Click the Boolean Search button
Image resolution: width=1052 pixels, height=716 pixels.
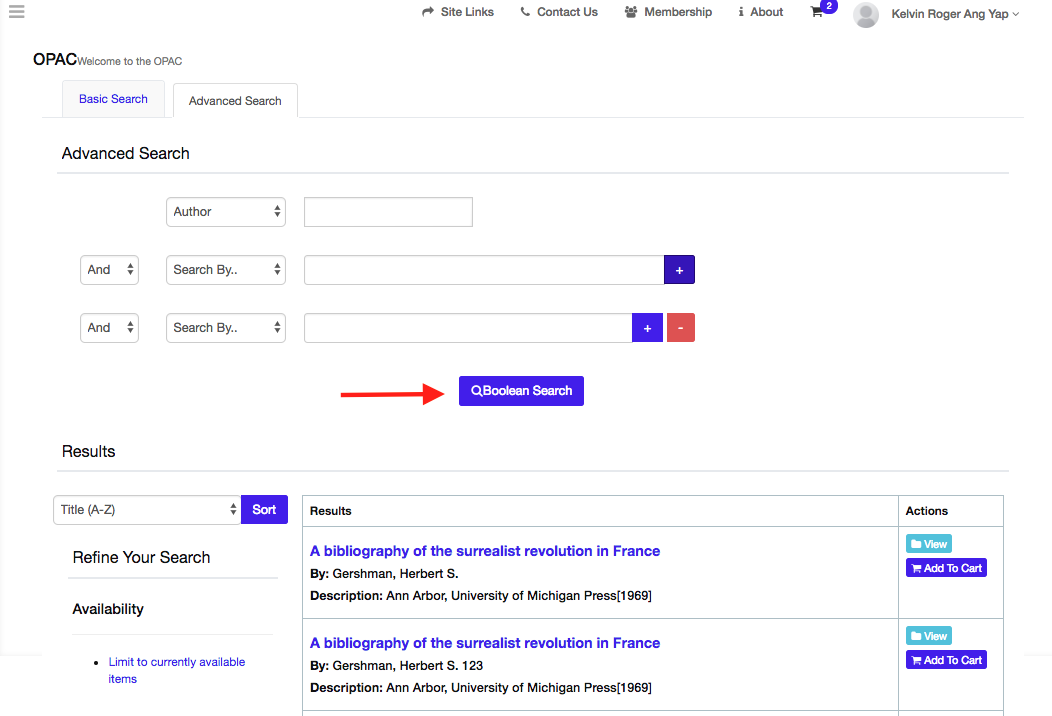click(521, 391)
